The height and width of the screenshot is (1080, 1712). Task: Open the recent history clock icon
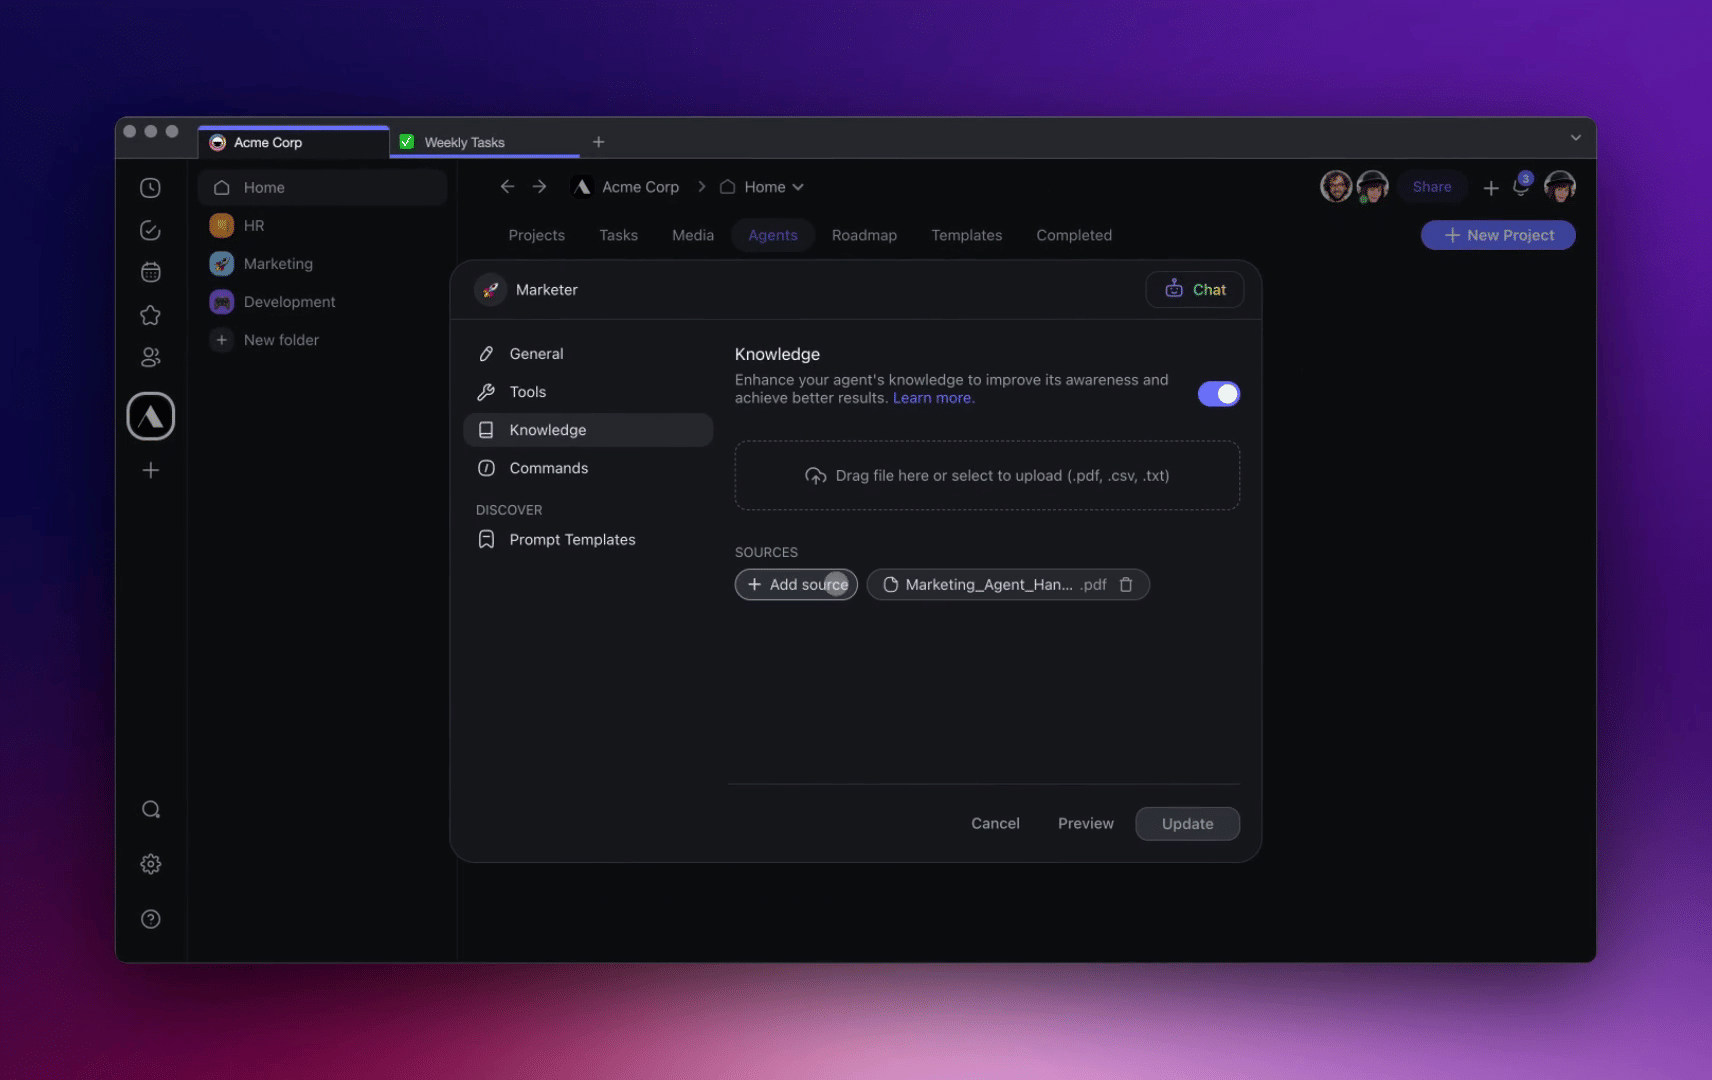pyautogui.click(x=150, y=188)
